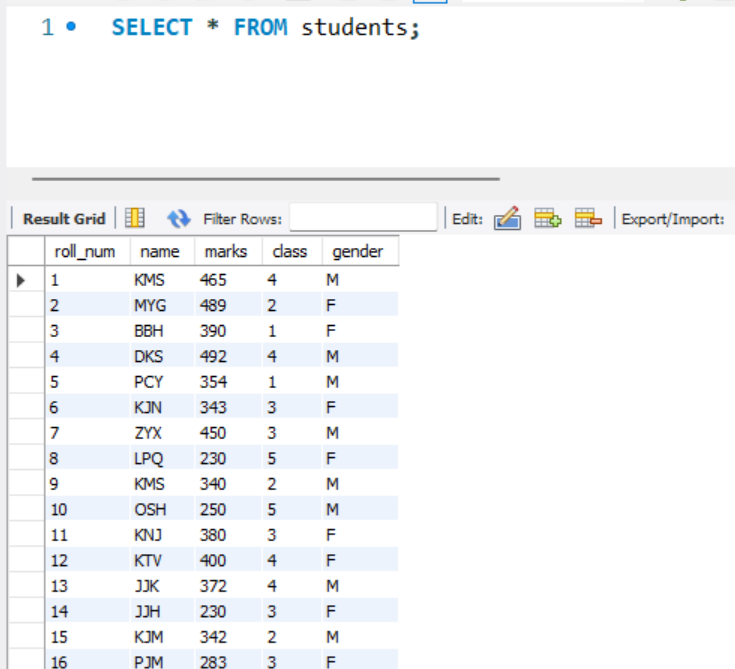
Task: Click the delete selected rows icon
Action: 587,218
